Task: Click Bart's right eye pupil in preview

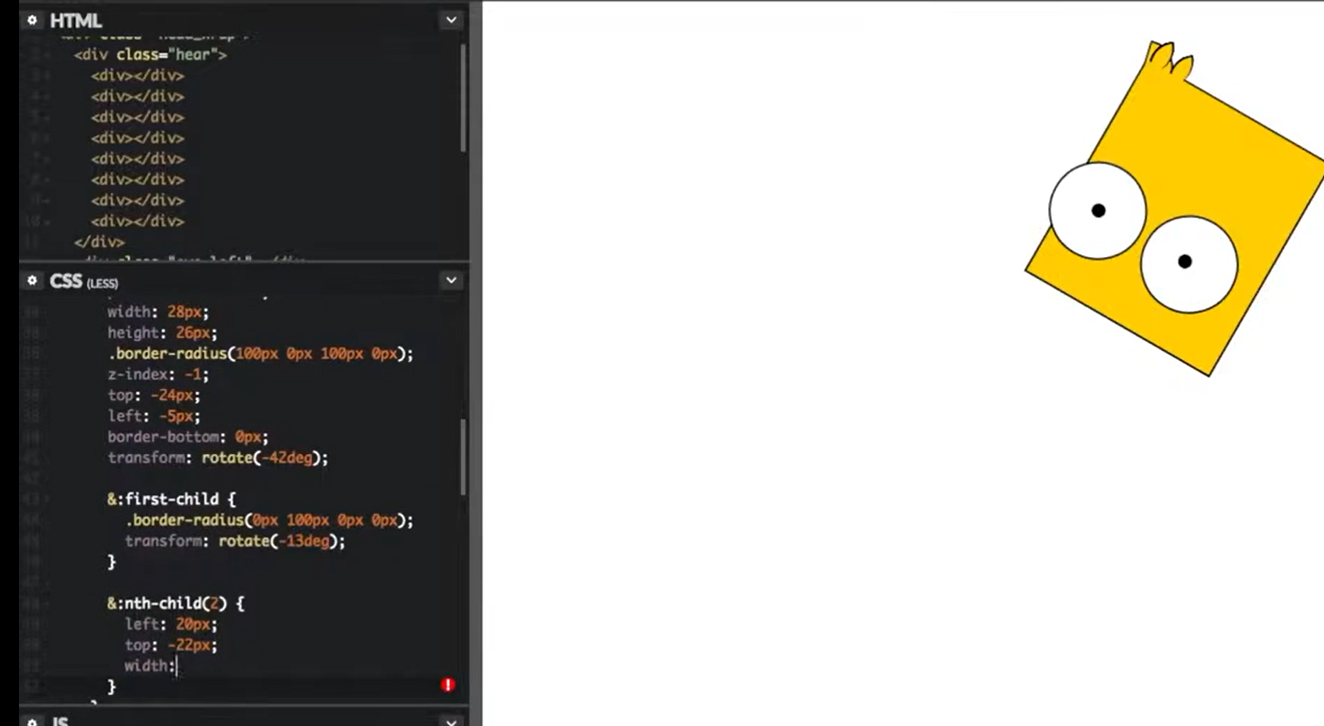Action: [x=1185, y=262]
